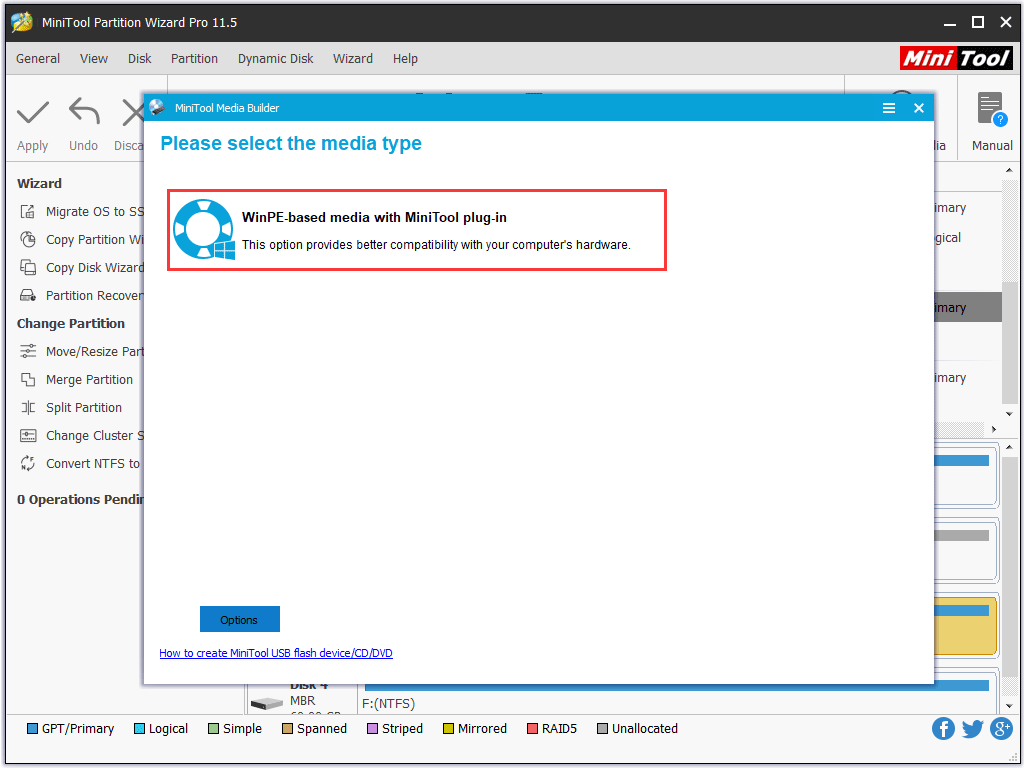The image size is (1024, 769).
Task: Click the Spanned legend color swatch
Action: click(x=287, y=729)
